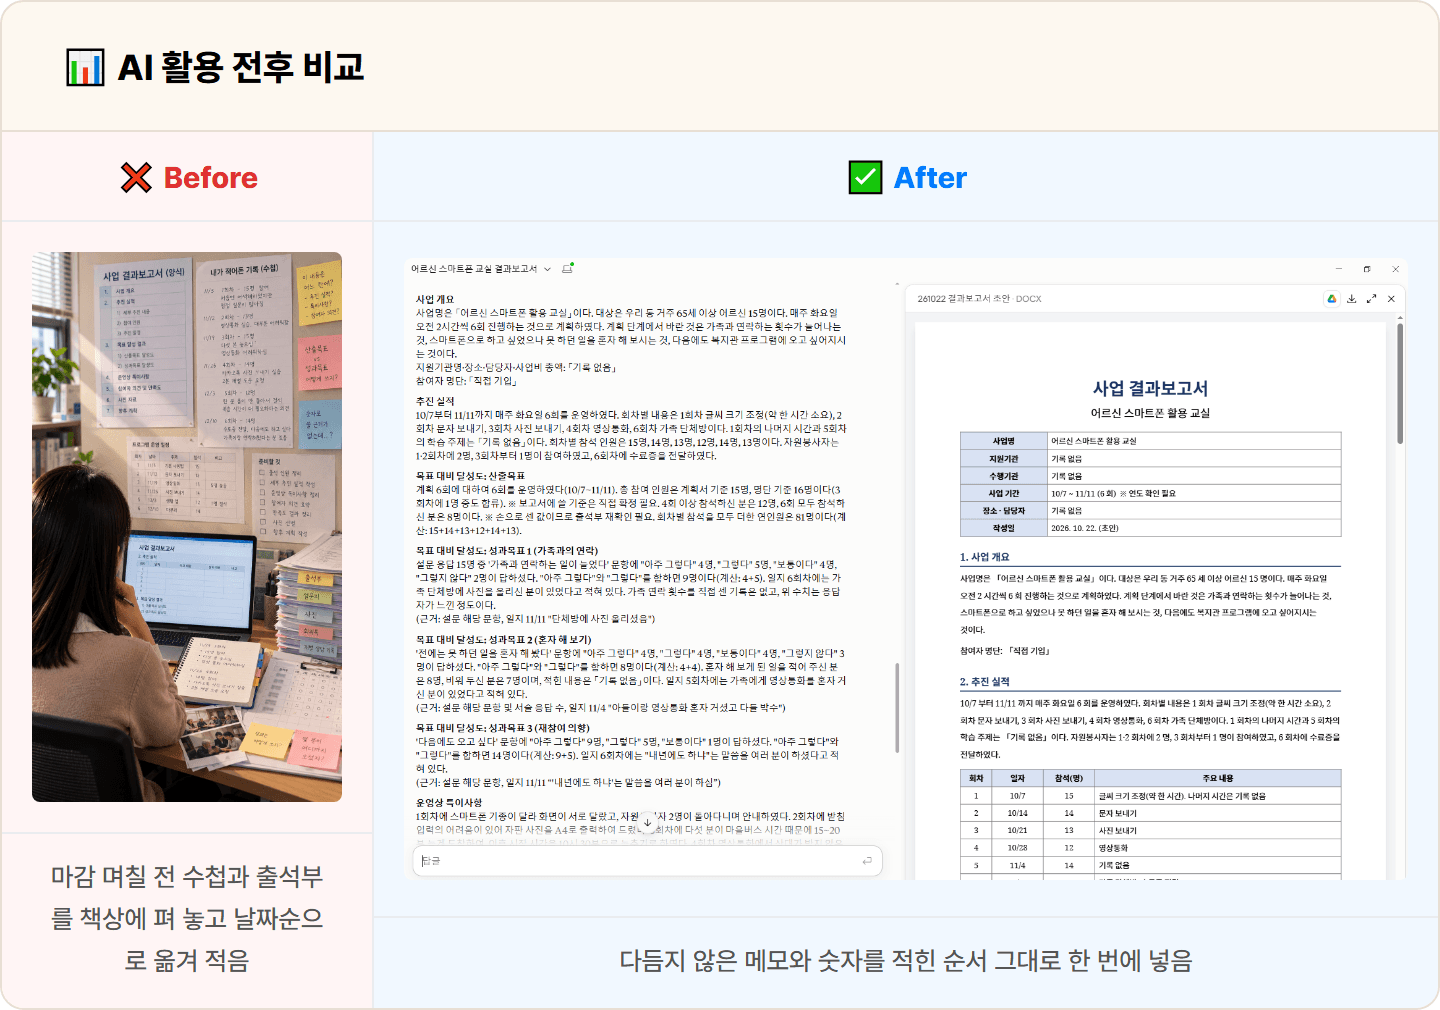Click the project share icon beside chat title
The height and width of the screenshot is (1010, 1440).
pos(568,268)
